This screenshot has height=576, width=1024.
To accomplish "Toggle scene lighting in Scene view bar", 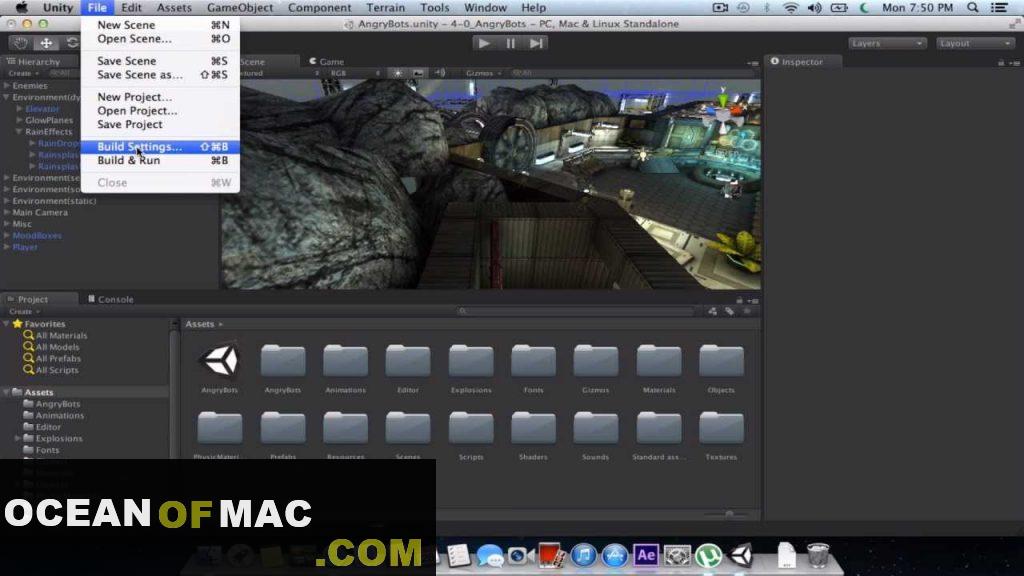I will 398,73.
